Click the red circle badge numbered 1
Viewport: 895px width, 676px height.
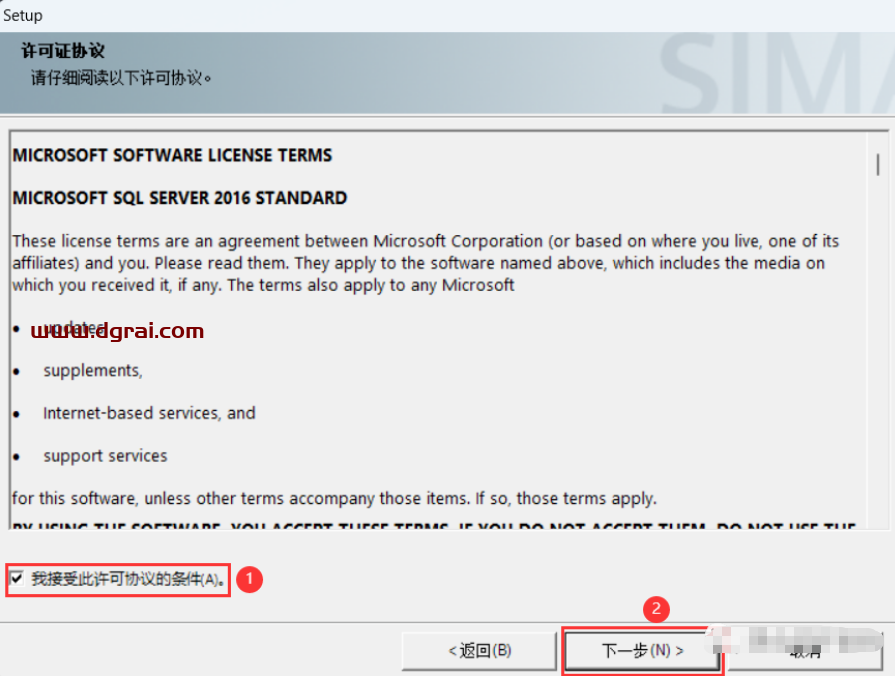(x=252, y=578)
